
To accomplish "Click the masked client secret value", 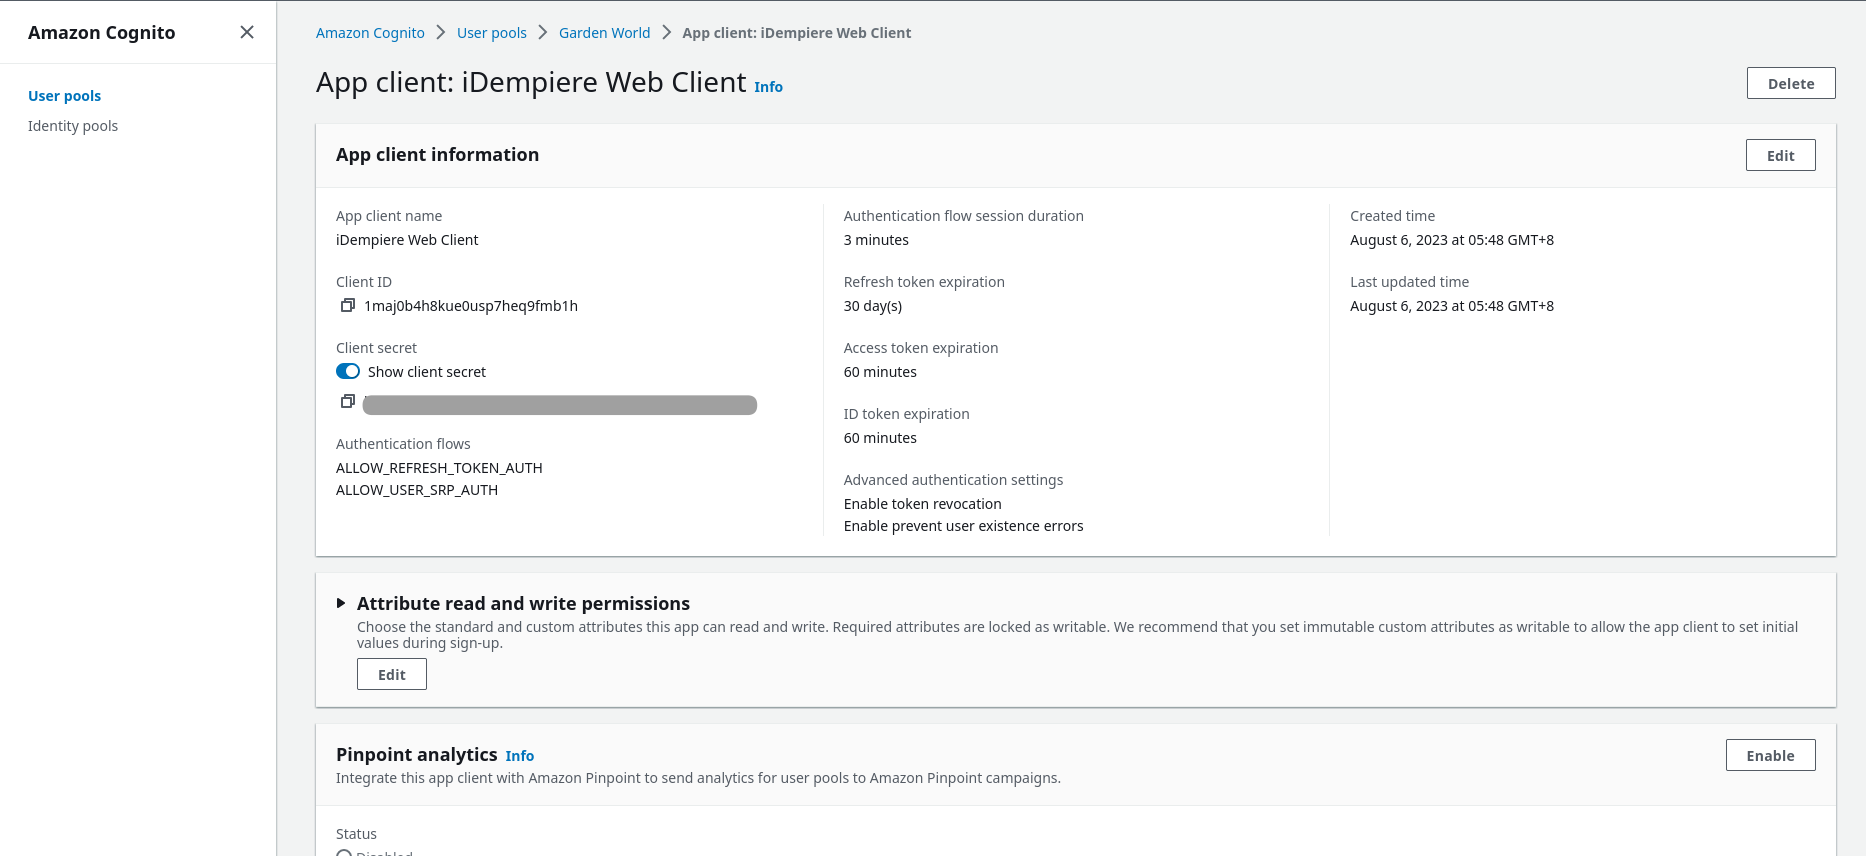I will tap(560, 405).
